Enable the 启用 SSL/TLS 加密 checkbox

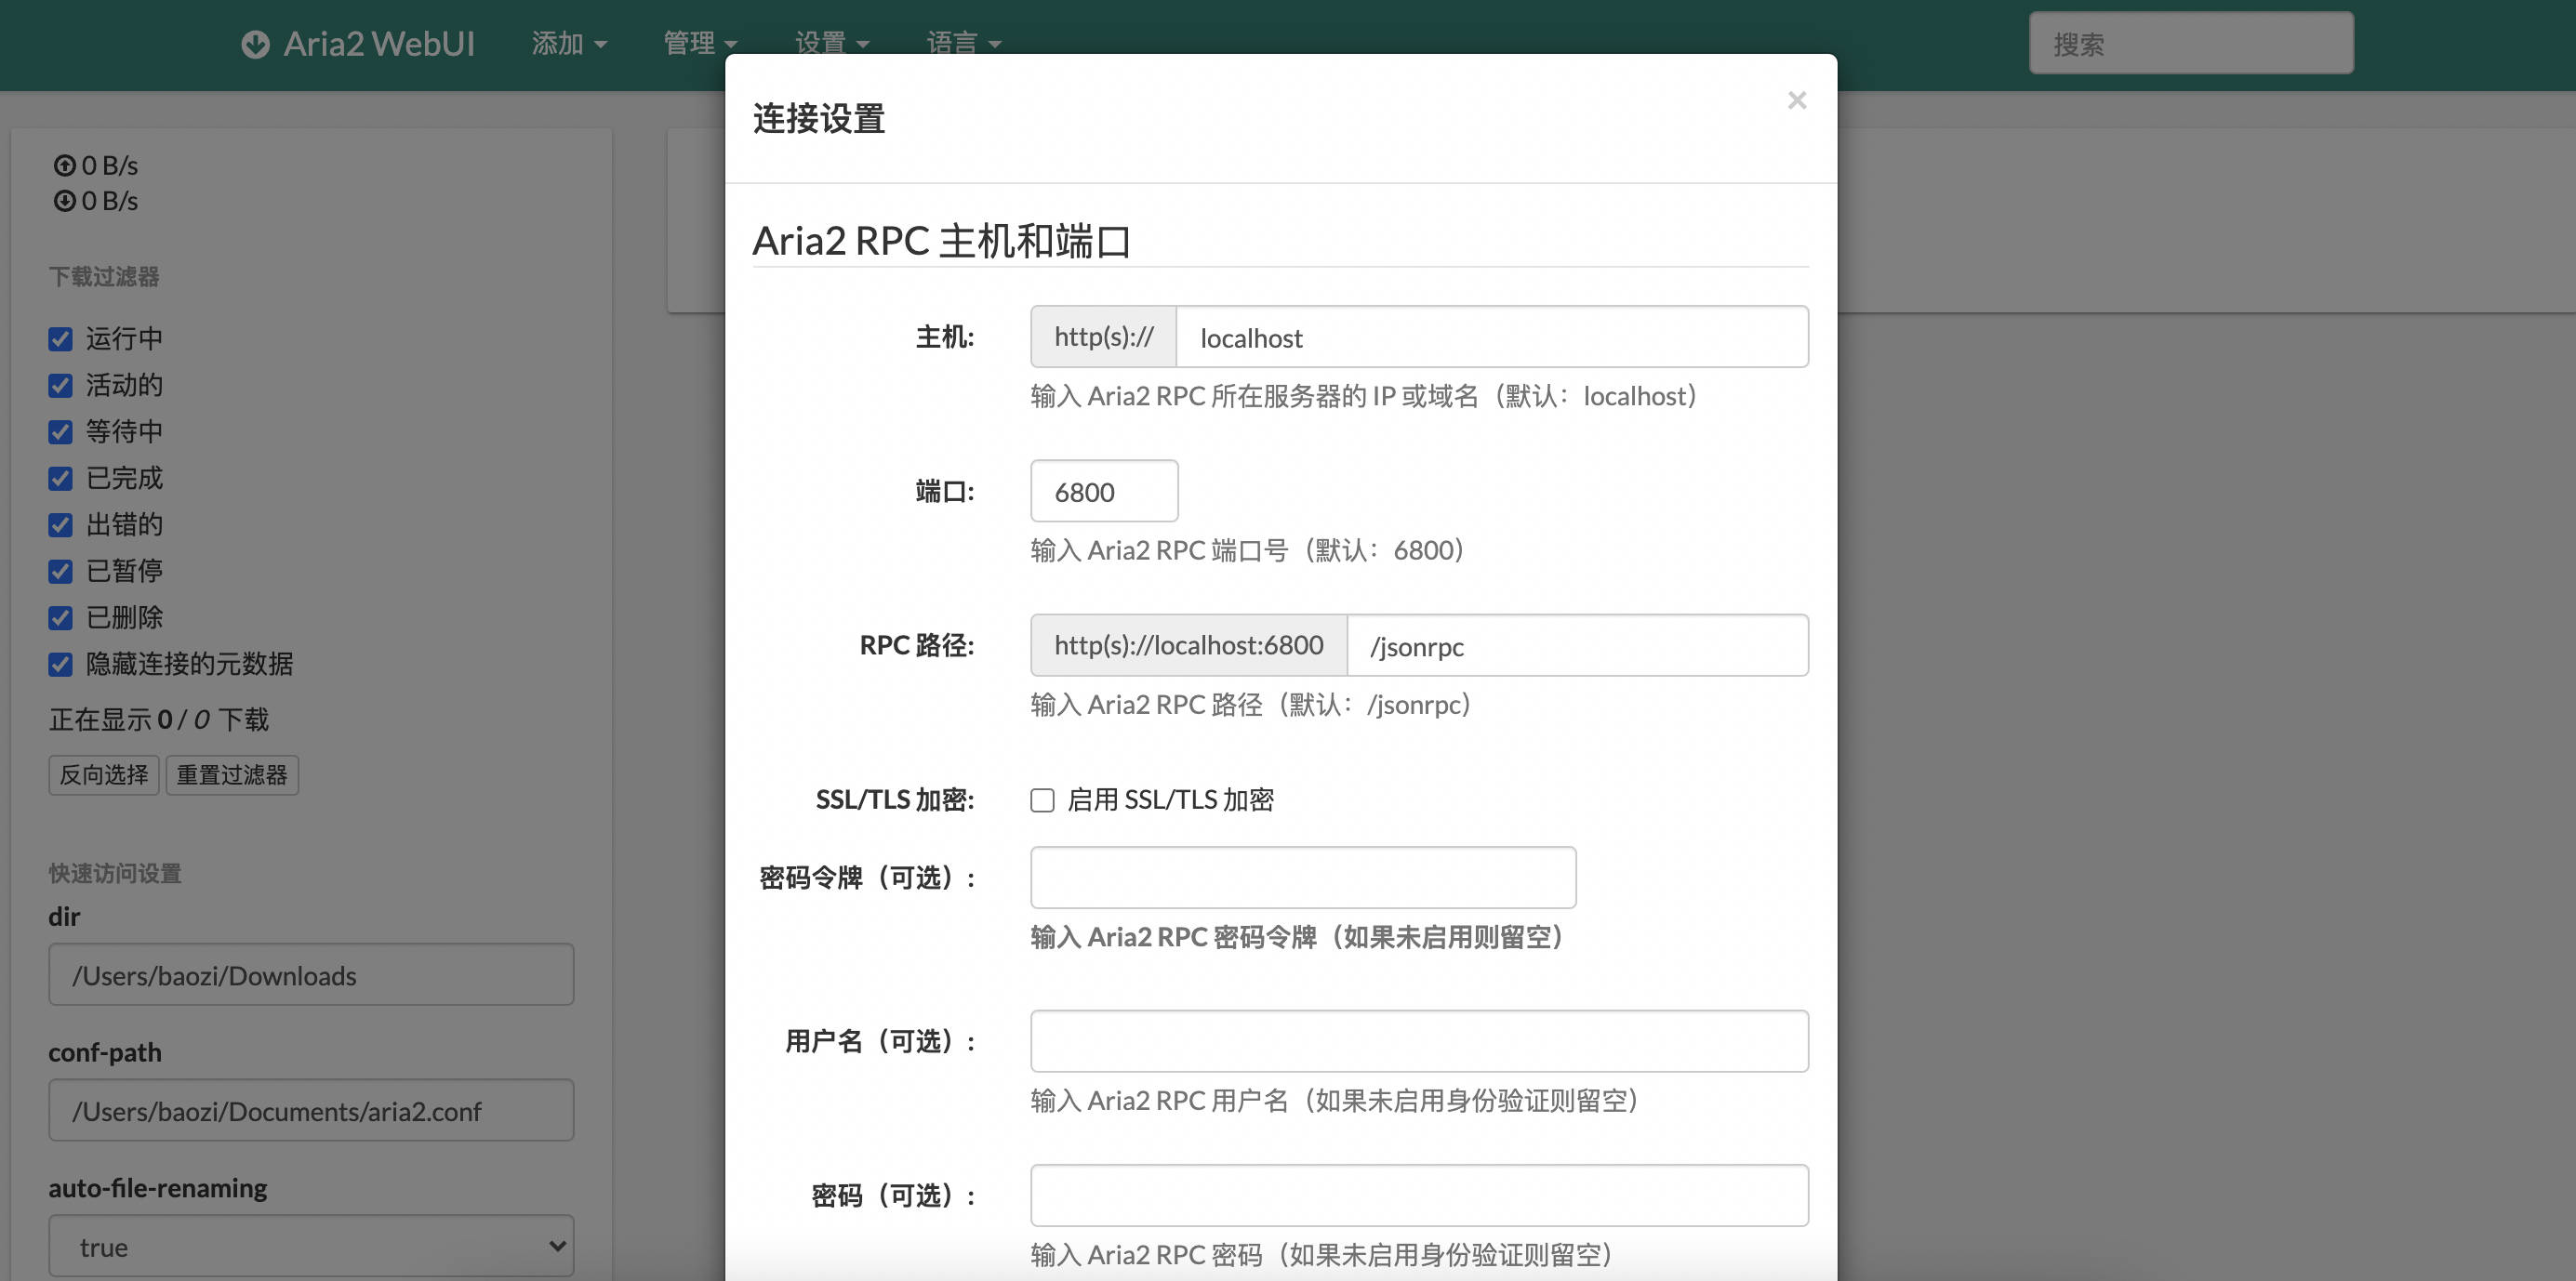[x=1042, y=800]
